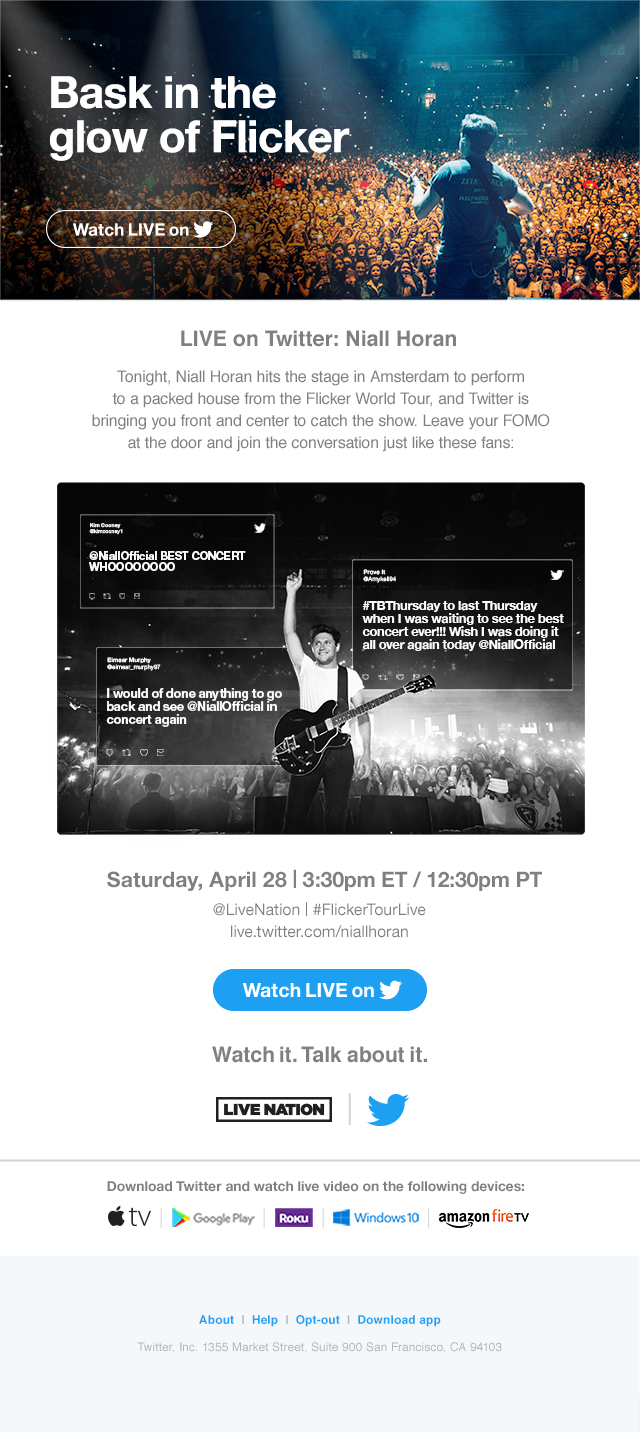This screenshot has width=640, height=1432.
Task: Open the About footer link
Action: 216,1320
